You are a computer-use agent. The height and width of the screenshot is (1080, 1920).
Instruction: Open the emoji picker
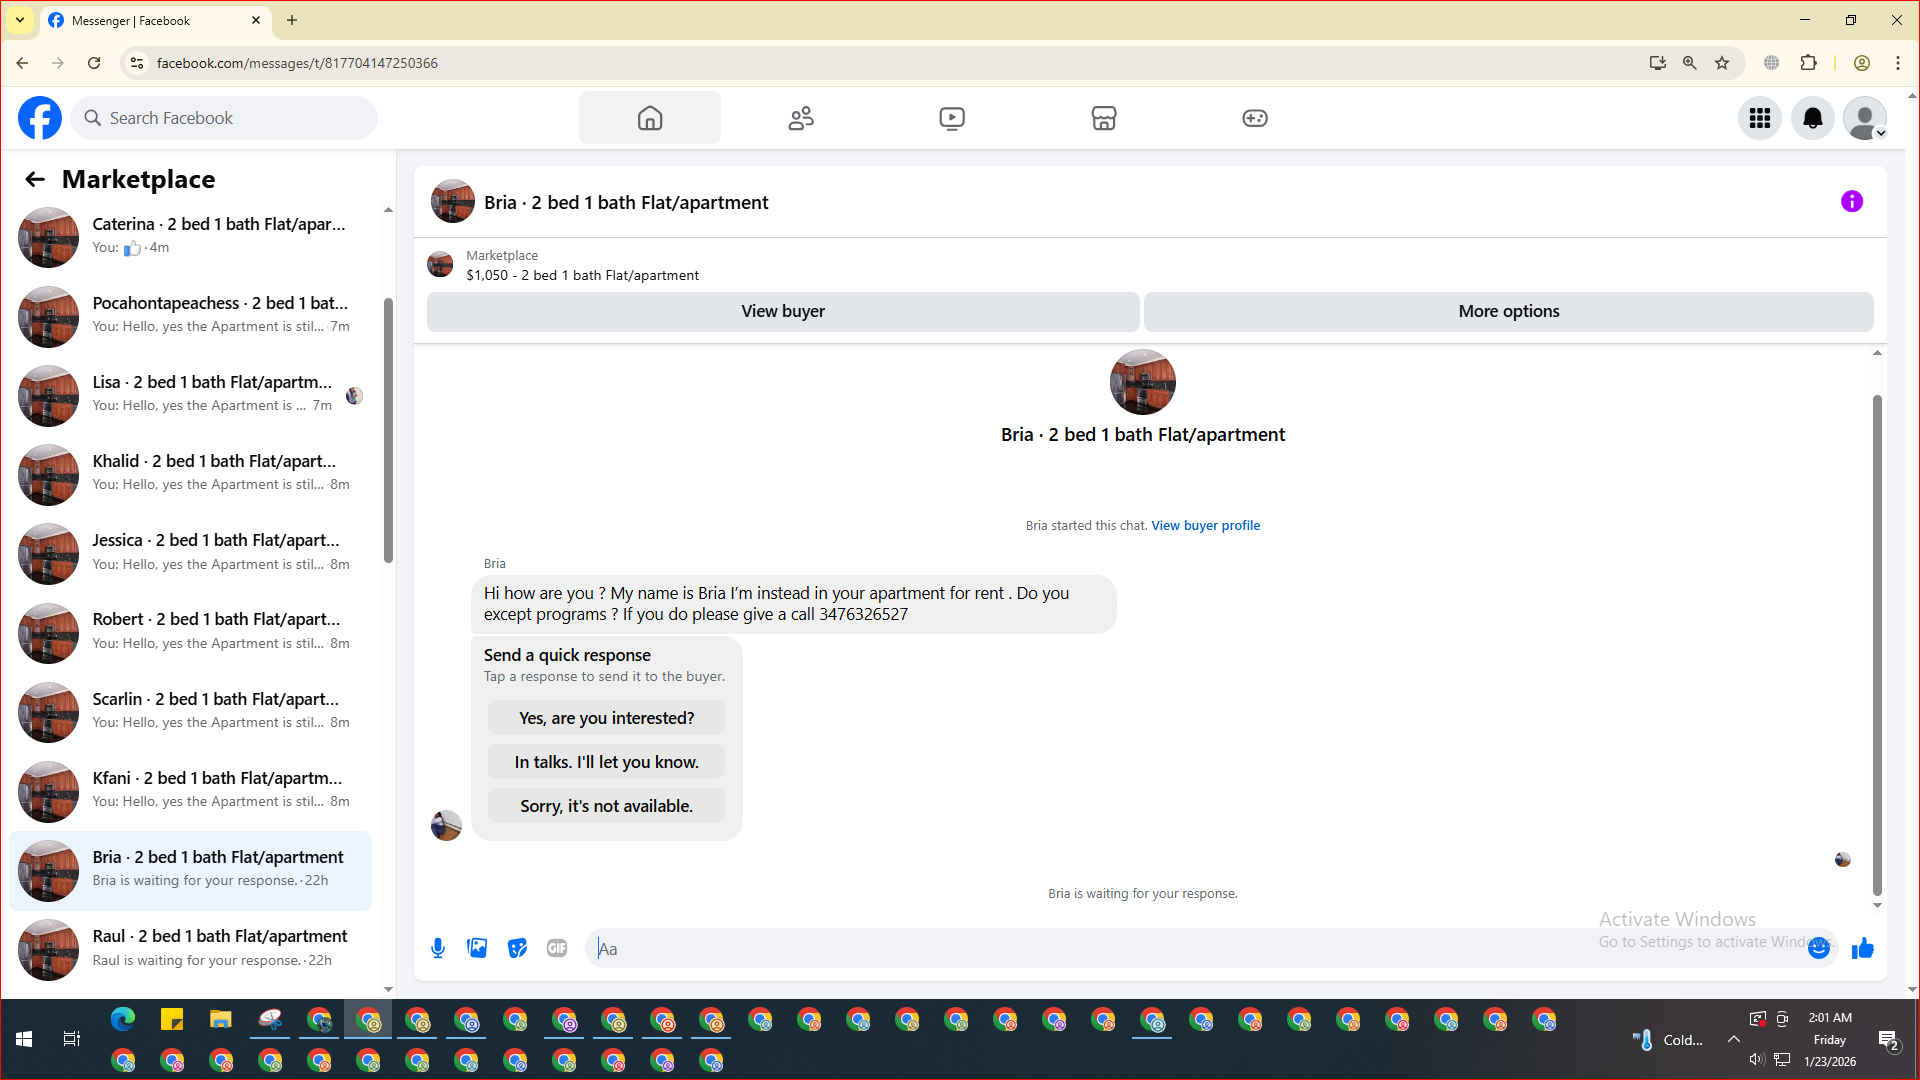pyautogui.click(x=1819, y=948)
